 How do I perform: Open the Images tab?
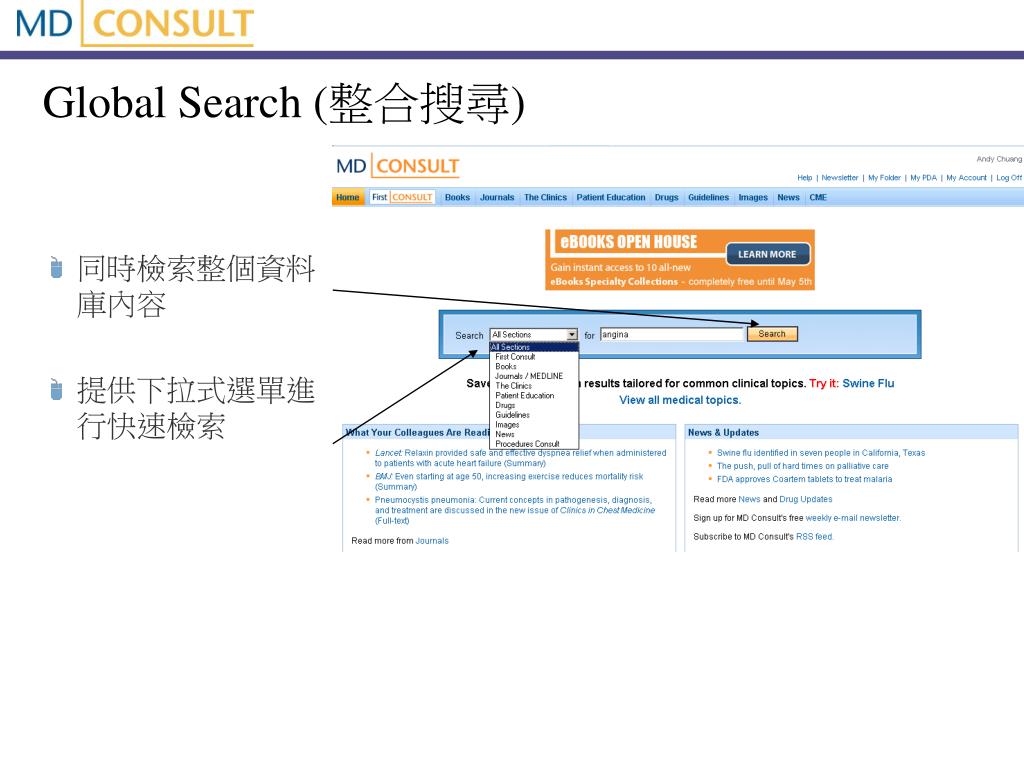pos(753,197)
